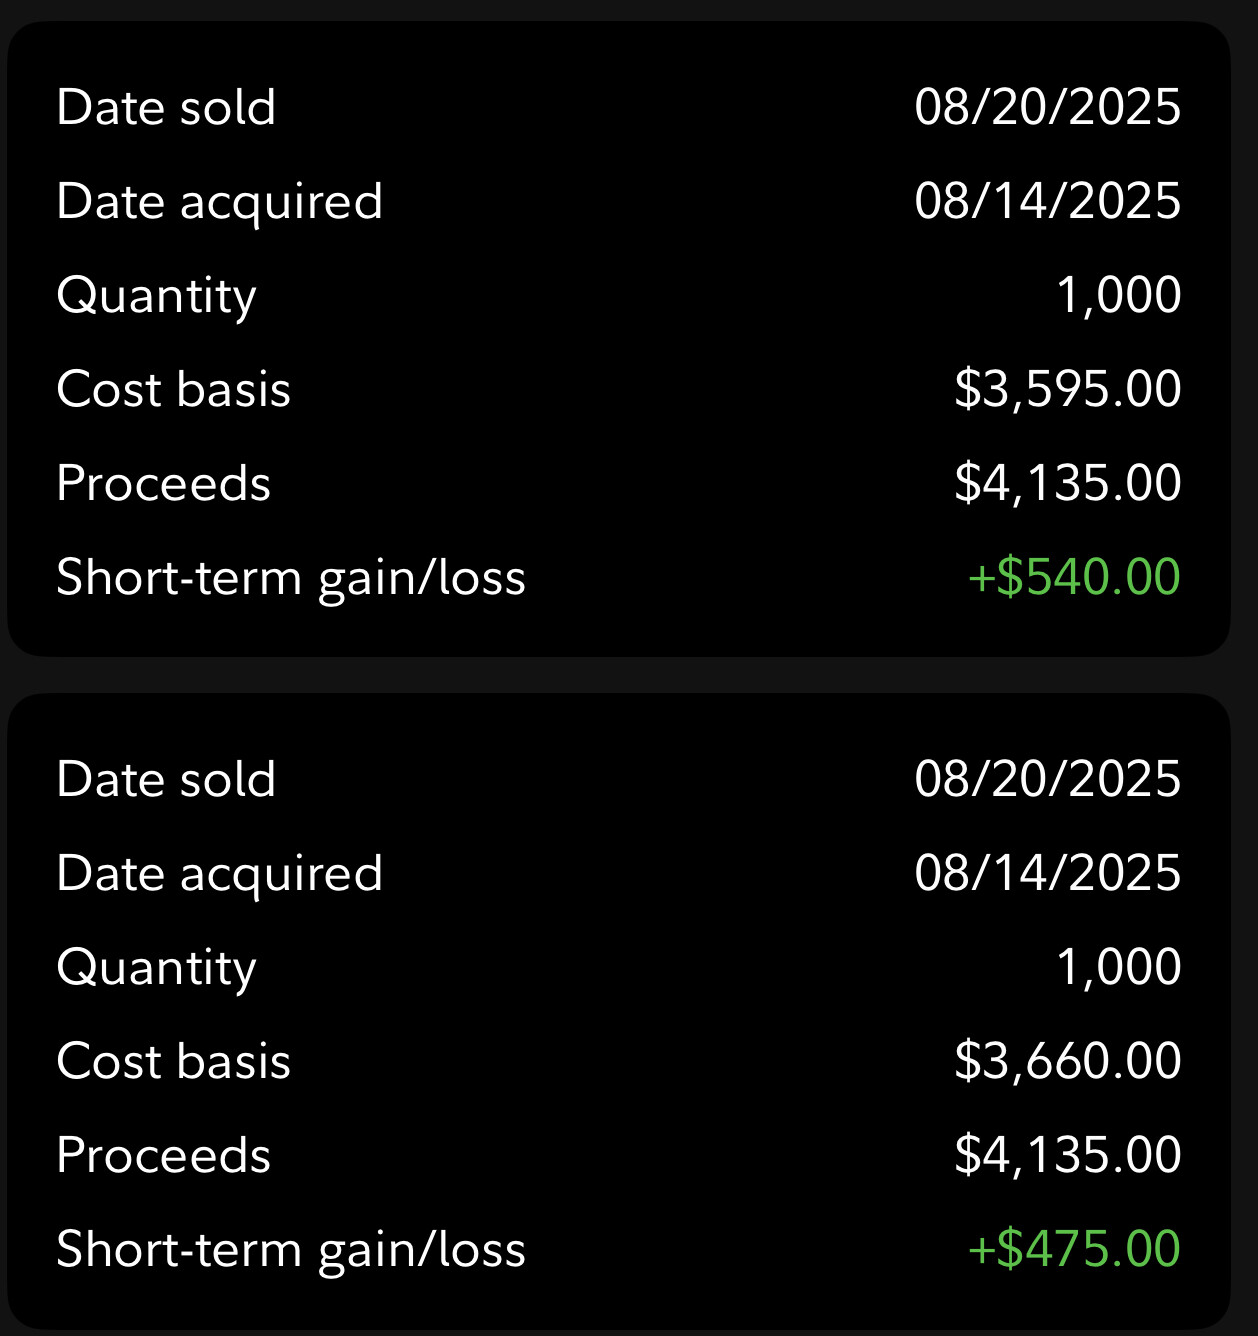
Task: Tap "Short-term gain/loss" label in bottom card
Action: coord(291,1250)
